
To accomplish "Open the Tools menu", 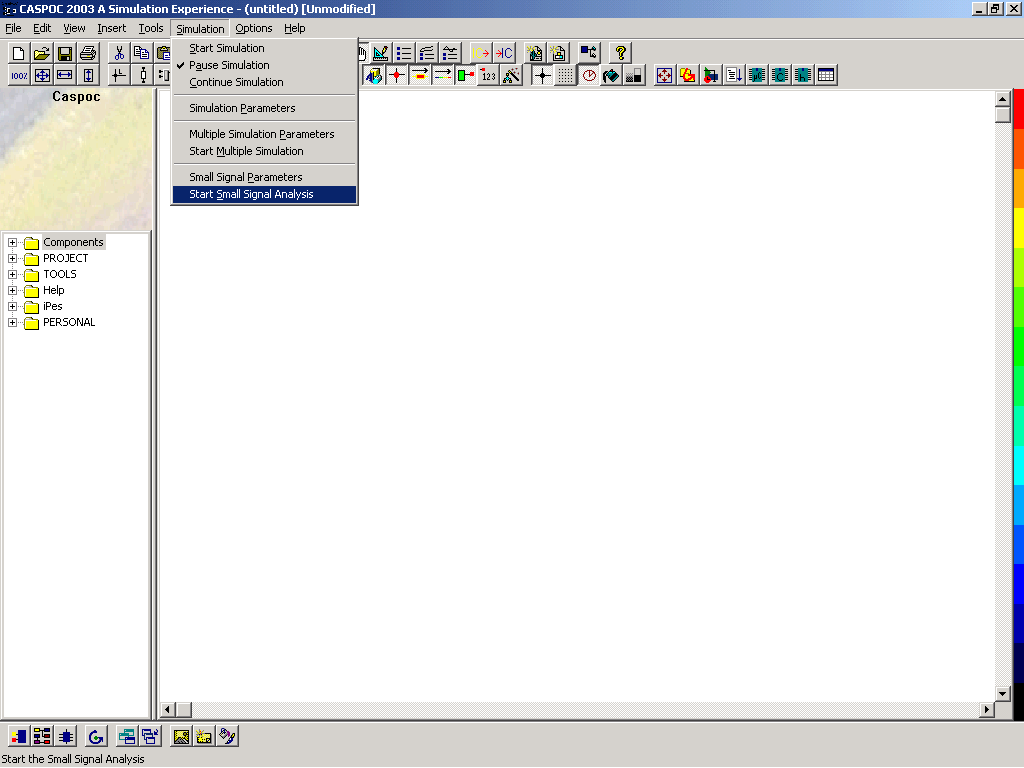I will (151, 28).
